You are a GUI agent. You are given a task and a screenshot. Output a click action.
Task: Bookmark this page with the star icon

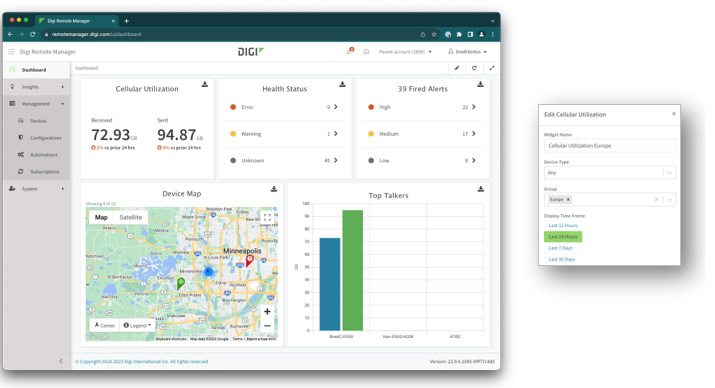pyautogui.click(x=434, y=34)
